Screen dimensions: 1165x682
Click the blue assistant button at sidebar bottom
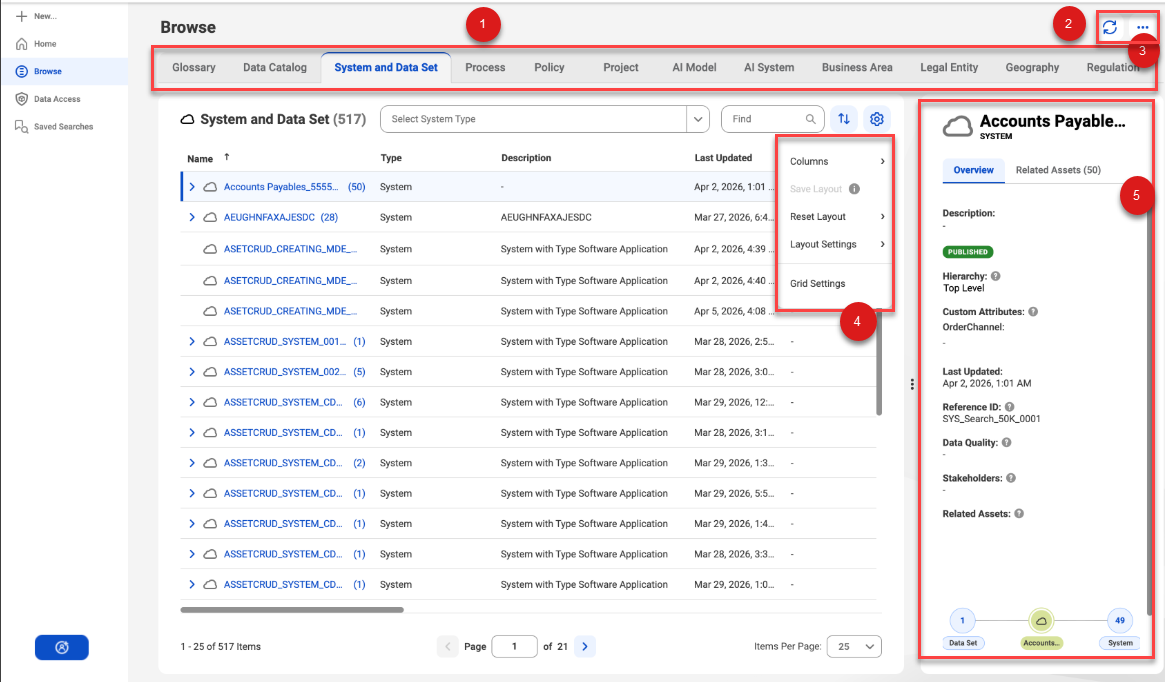click(62, 647)
